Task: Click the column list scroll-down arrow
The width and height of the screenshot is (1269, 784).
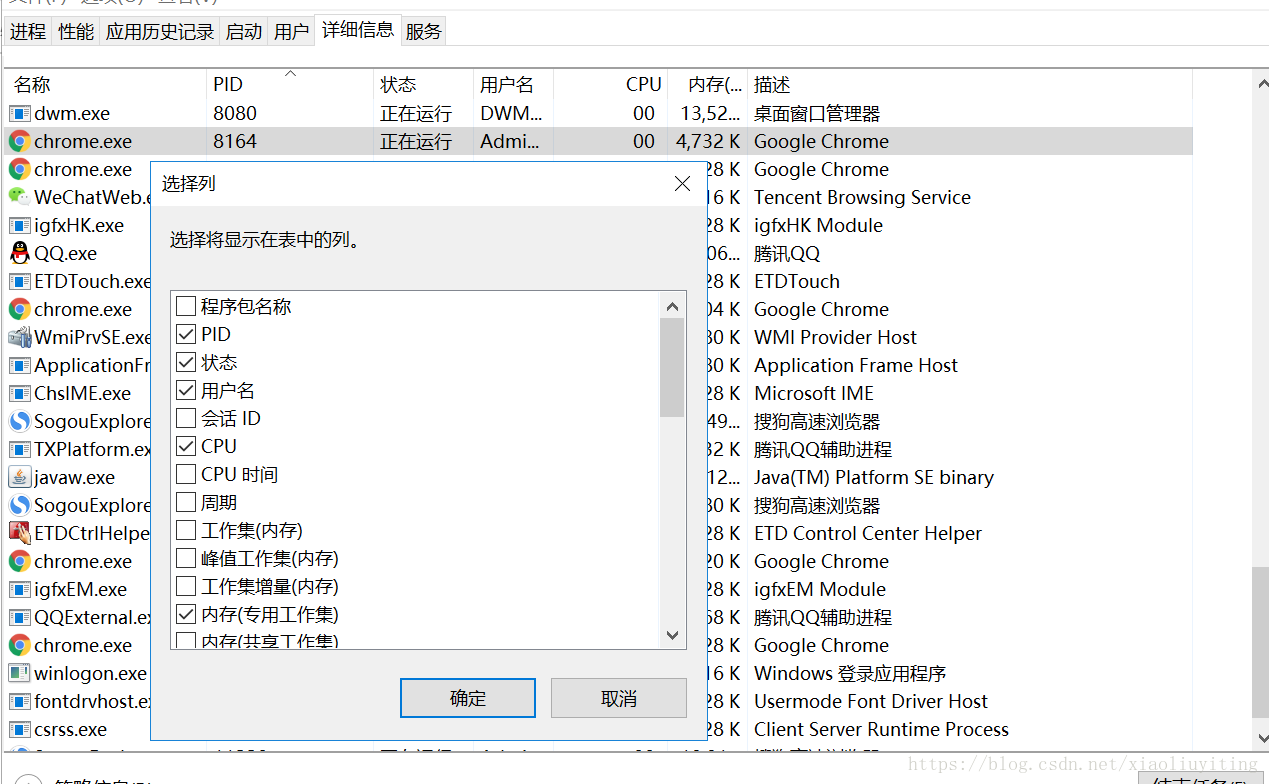Action: tap(672, 635)
